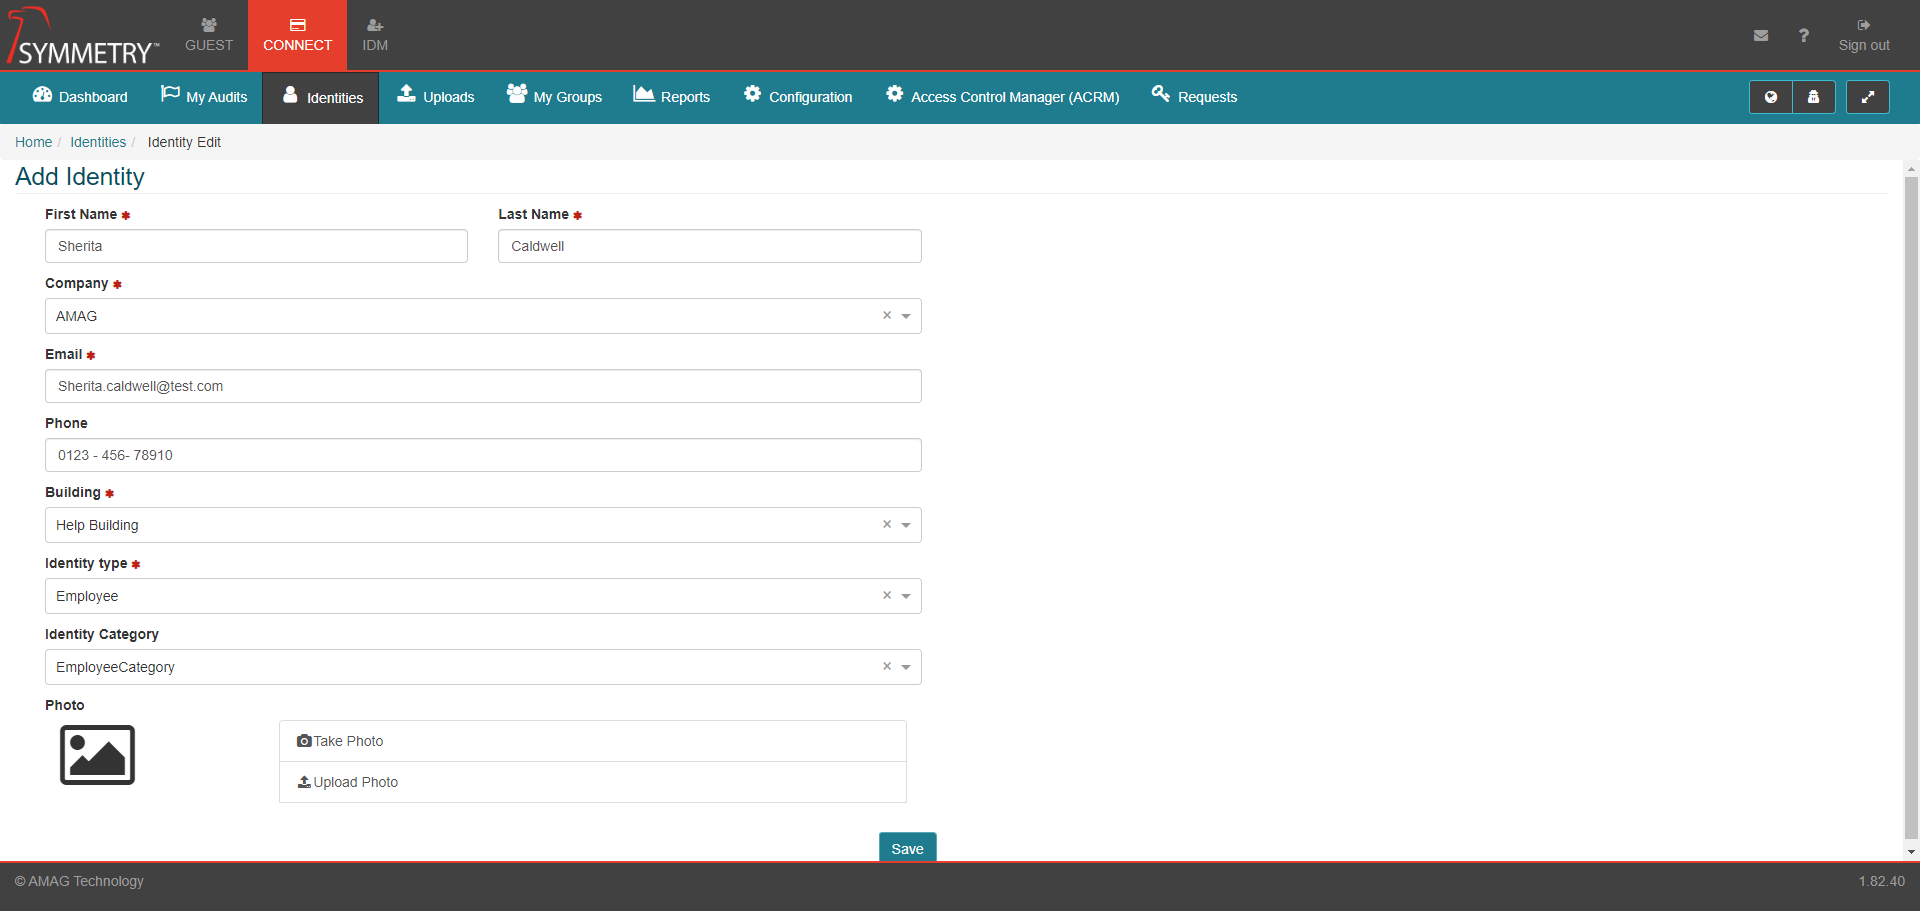Go to Uploads section
Screen dimensions: 1920x911
[x=435, y=97]
